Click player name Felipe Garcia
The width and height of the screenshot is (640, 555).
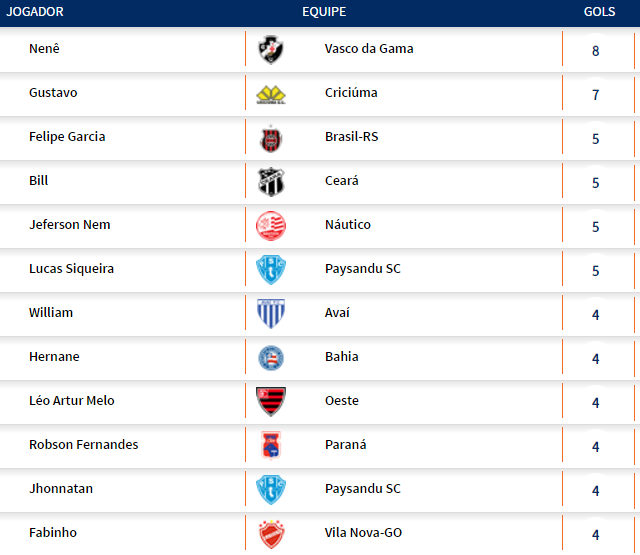pyautogui.click(x=67, y=137)
